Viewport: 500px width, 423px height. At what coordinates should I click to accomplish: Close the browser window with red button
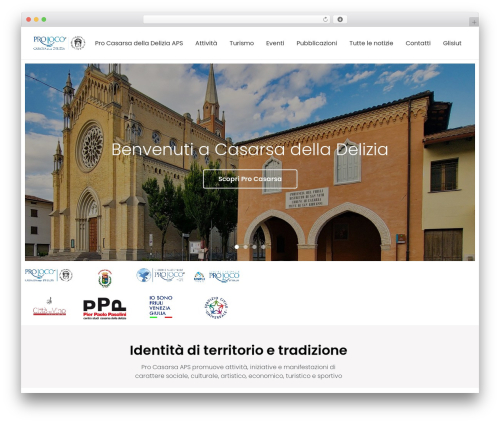pyautogui.click(x=29, y=20)
